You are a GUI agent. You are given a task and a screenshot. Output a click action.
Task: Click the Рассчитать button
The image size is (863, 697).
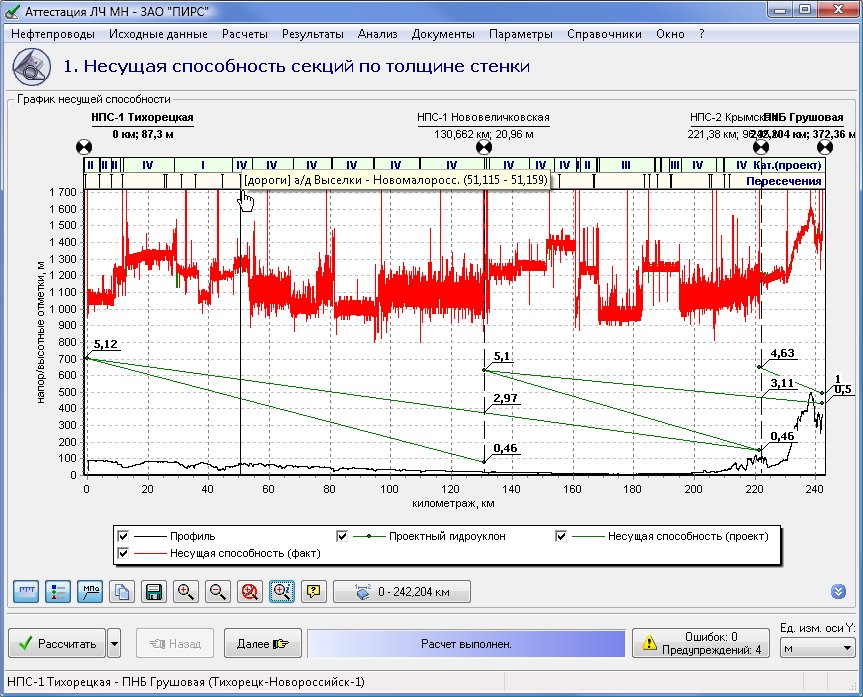[x=57, y=644]
